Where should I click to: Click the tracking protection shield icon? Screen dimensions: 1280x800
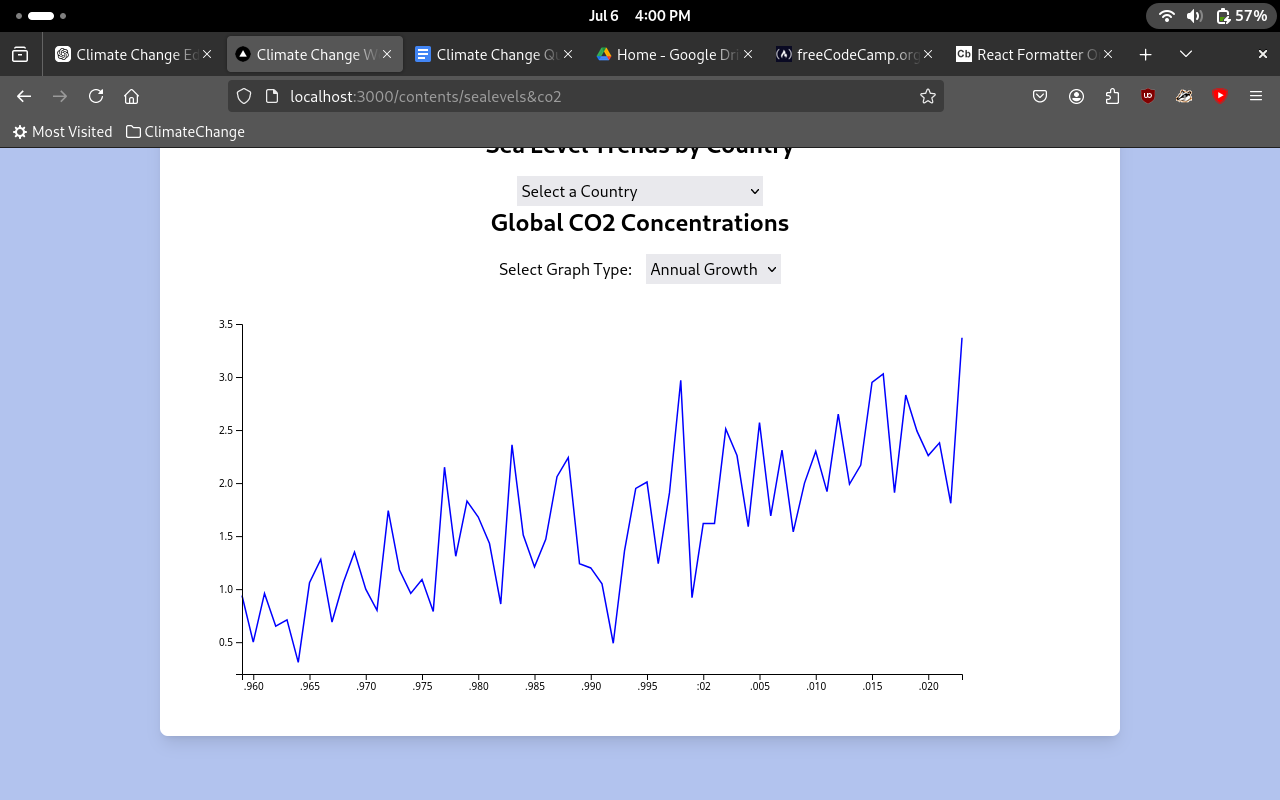[244, 96]
